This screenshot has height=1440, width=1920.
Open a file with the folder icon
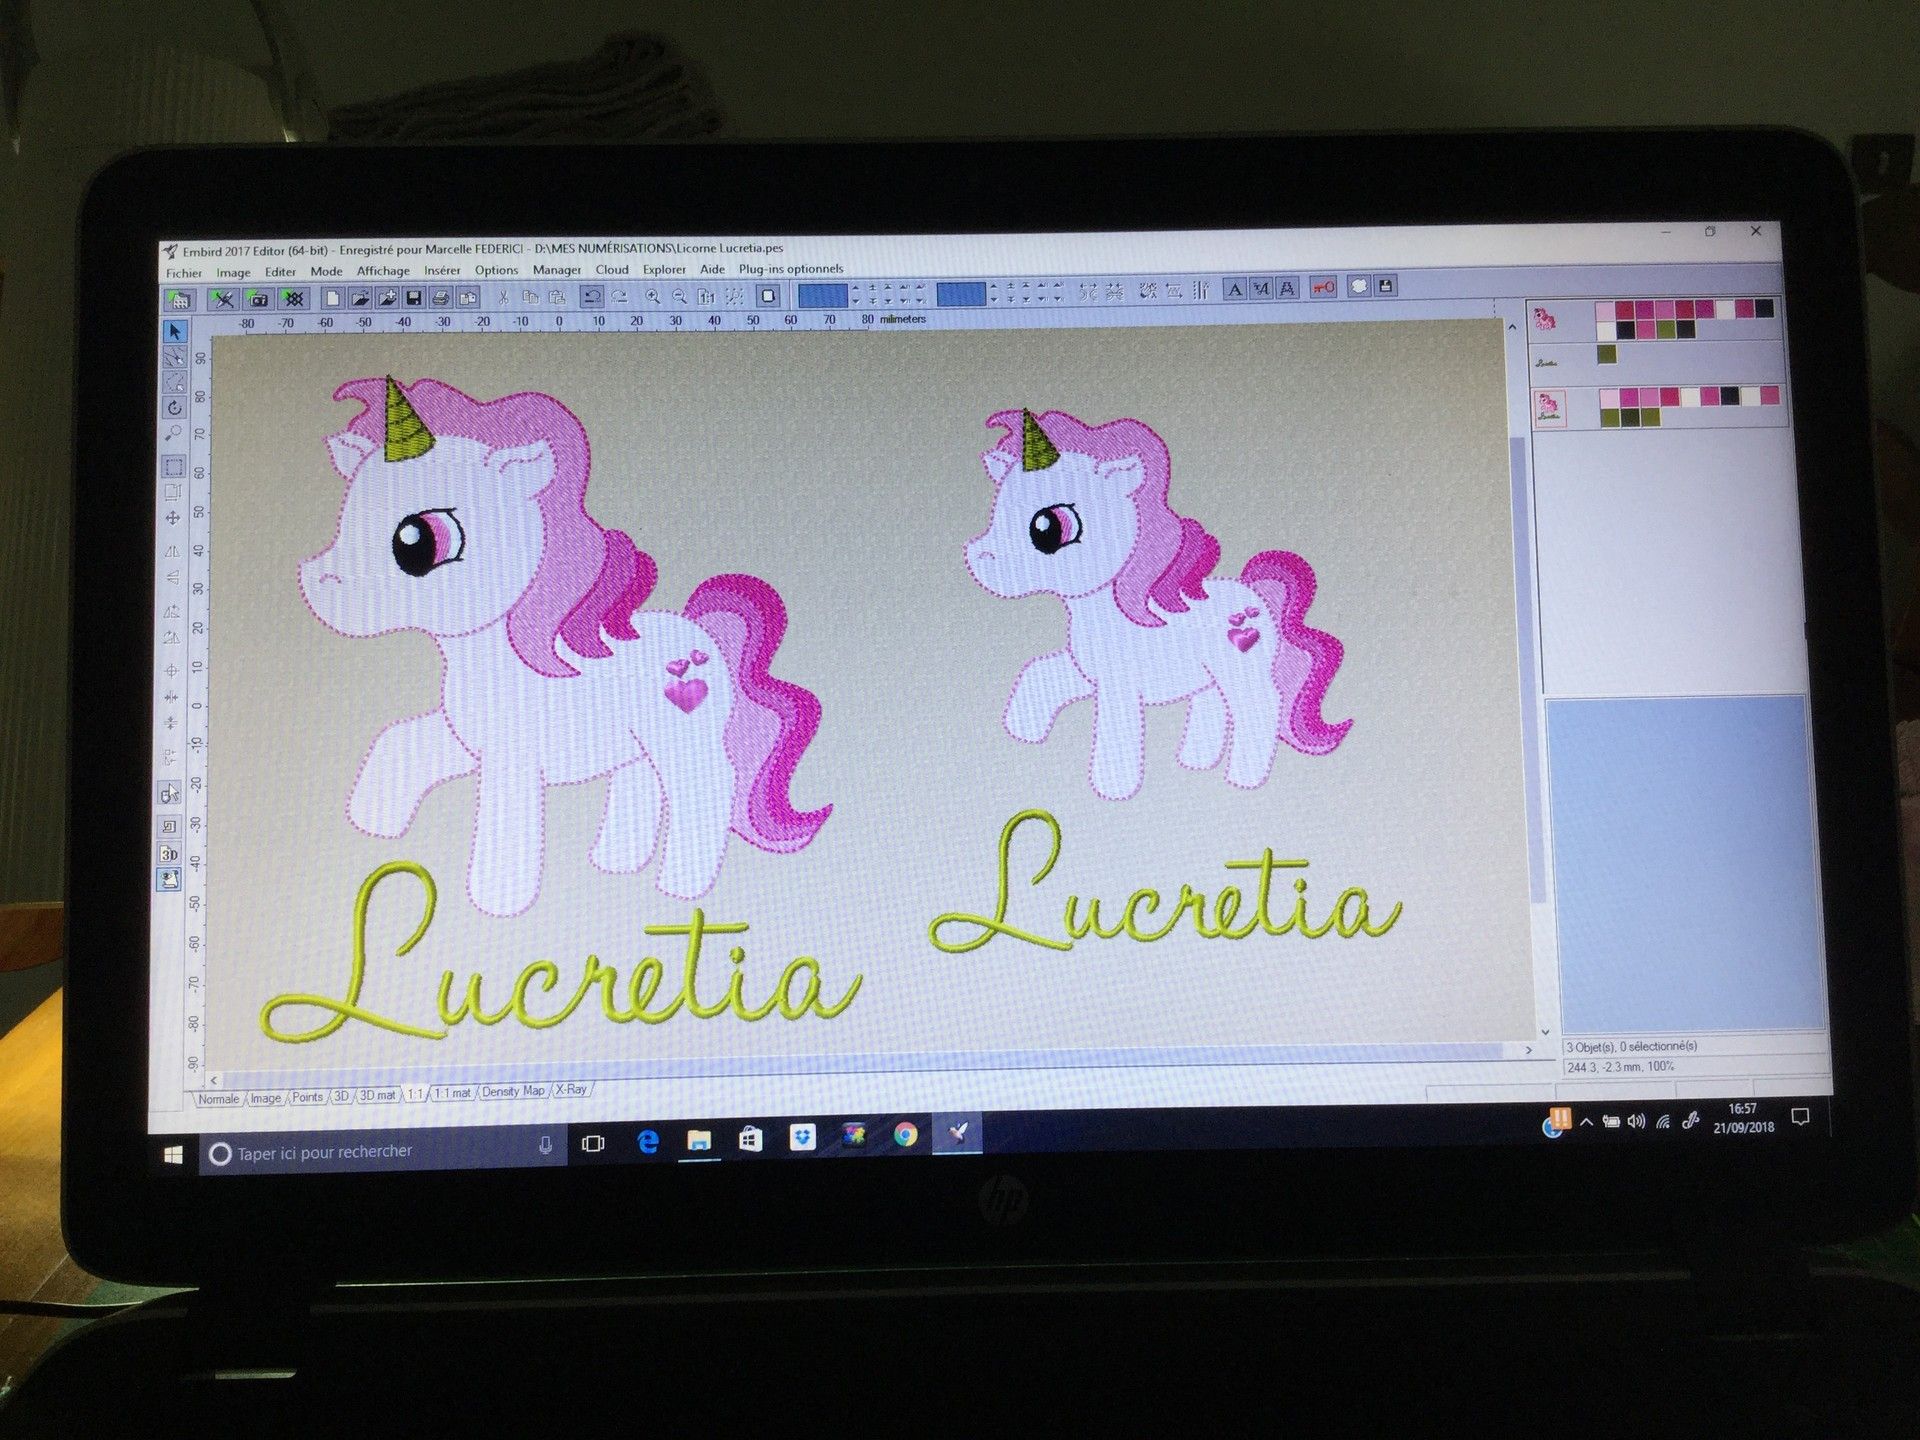coord(360,297)
